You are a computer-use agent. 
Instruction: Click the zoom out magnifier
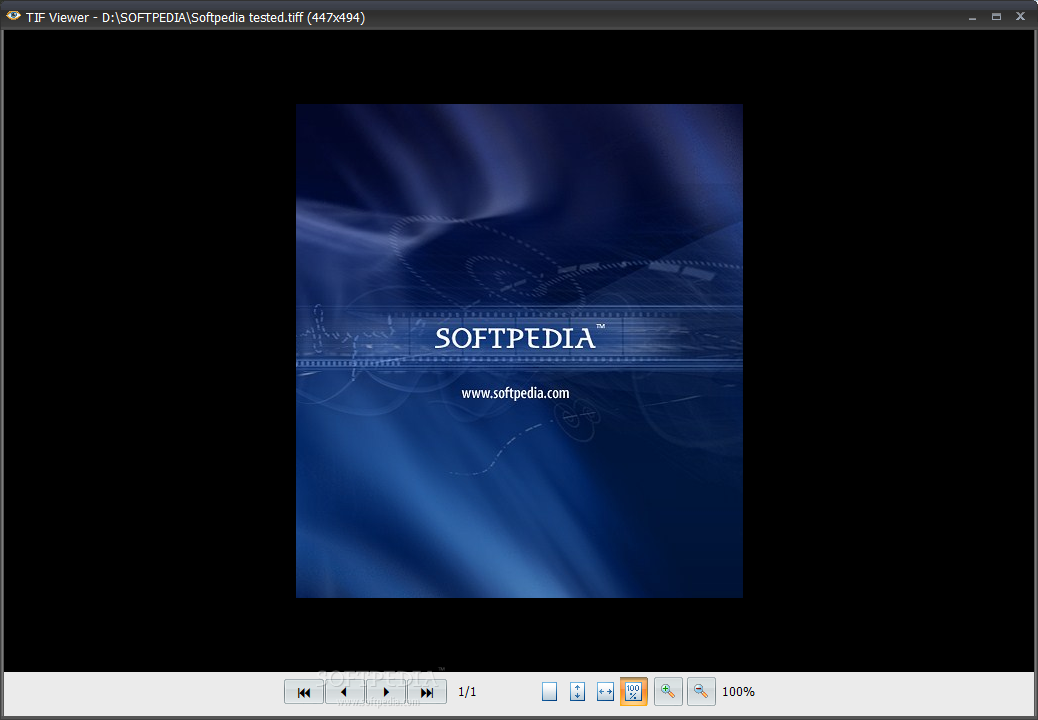click(x=701, y=692)
